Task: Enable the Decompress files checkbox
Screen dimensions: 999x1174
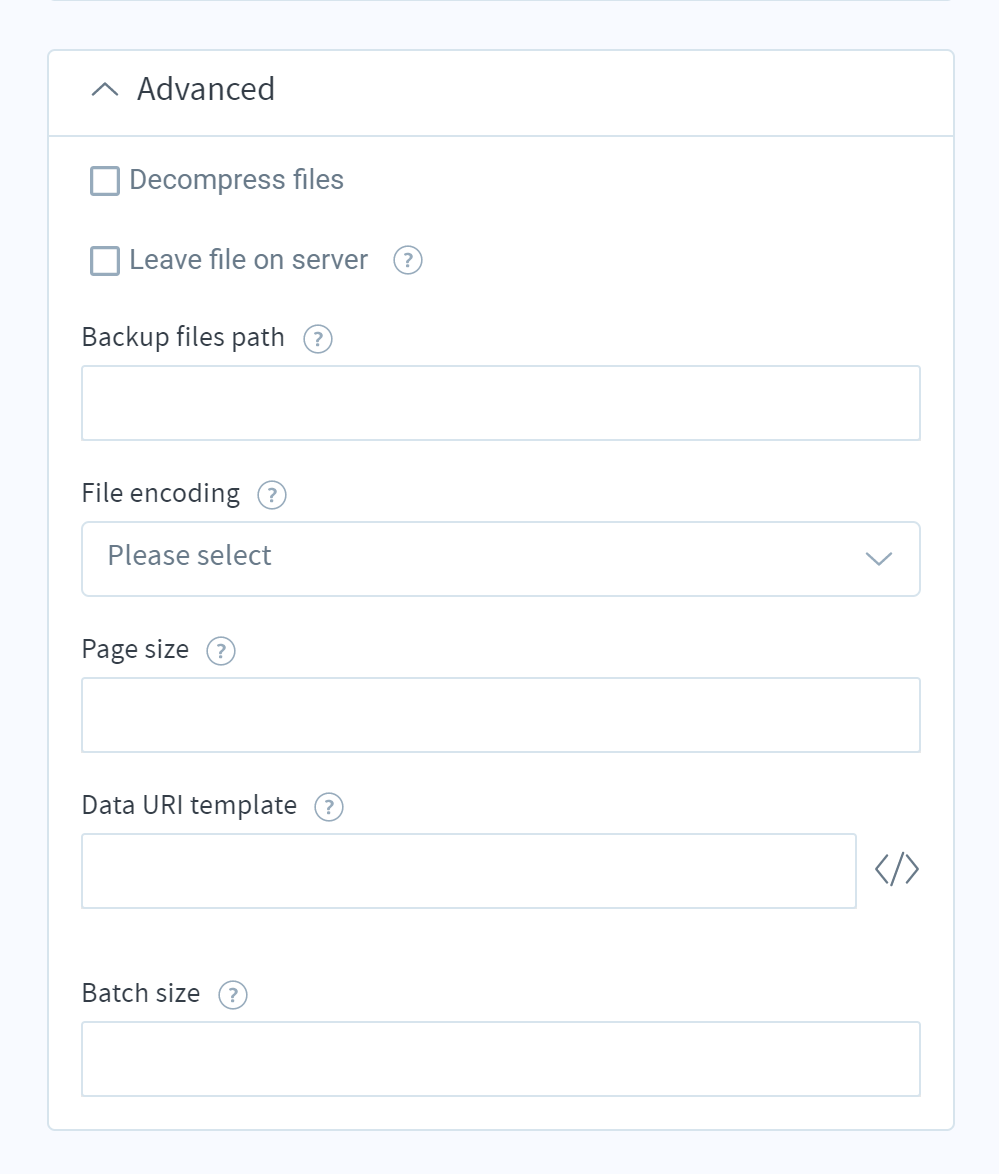Action: click(x=105, y=181)
